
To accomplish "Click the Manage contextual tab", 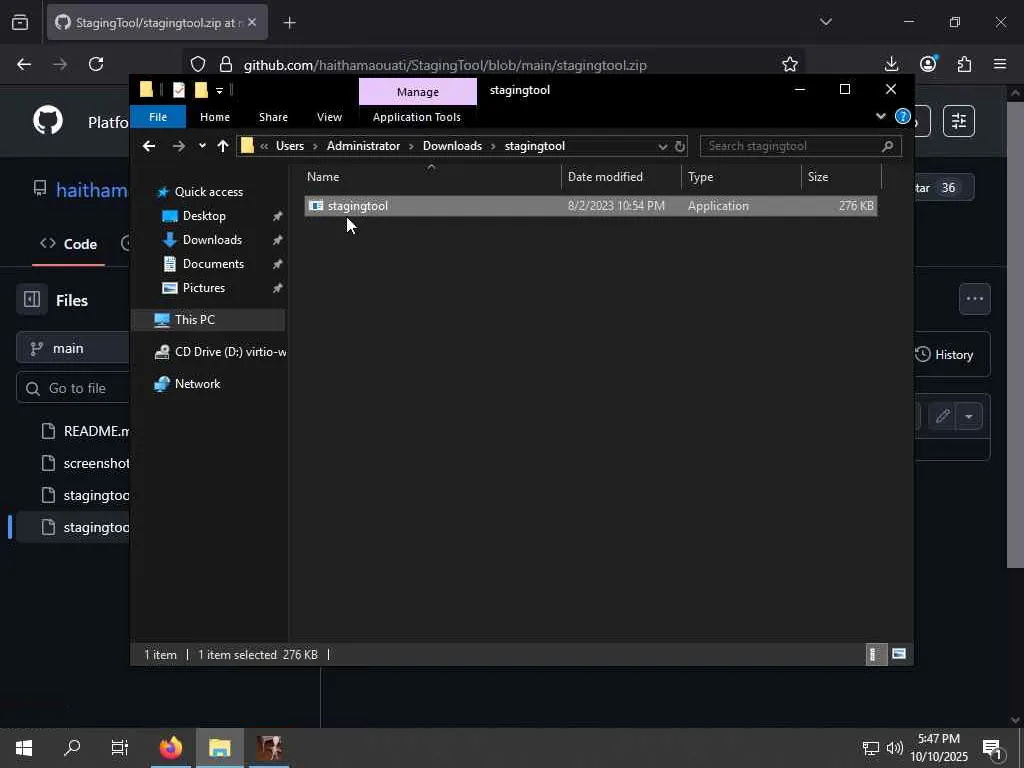I will tap(418, 92).
